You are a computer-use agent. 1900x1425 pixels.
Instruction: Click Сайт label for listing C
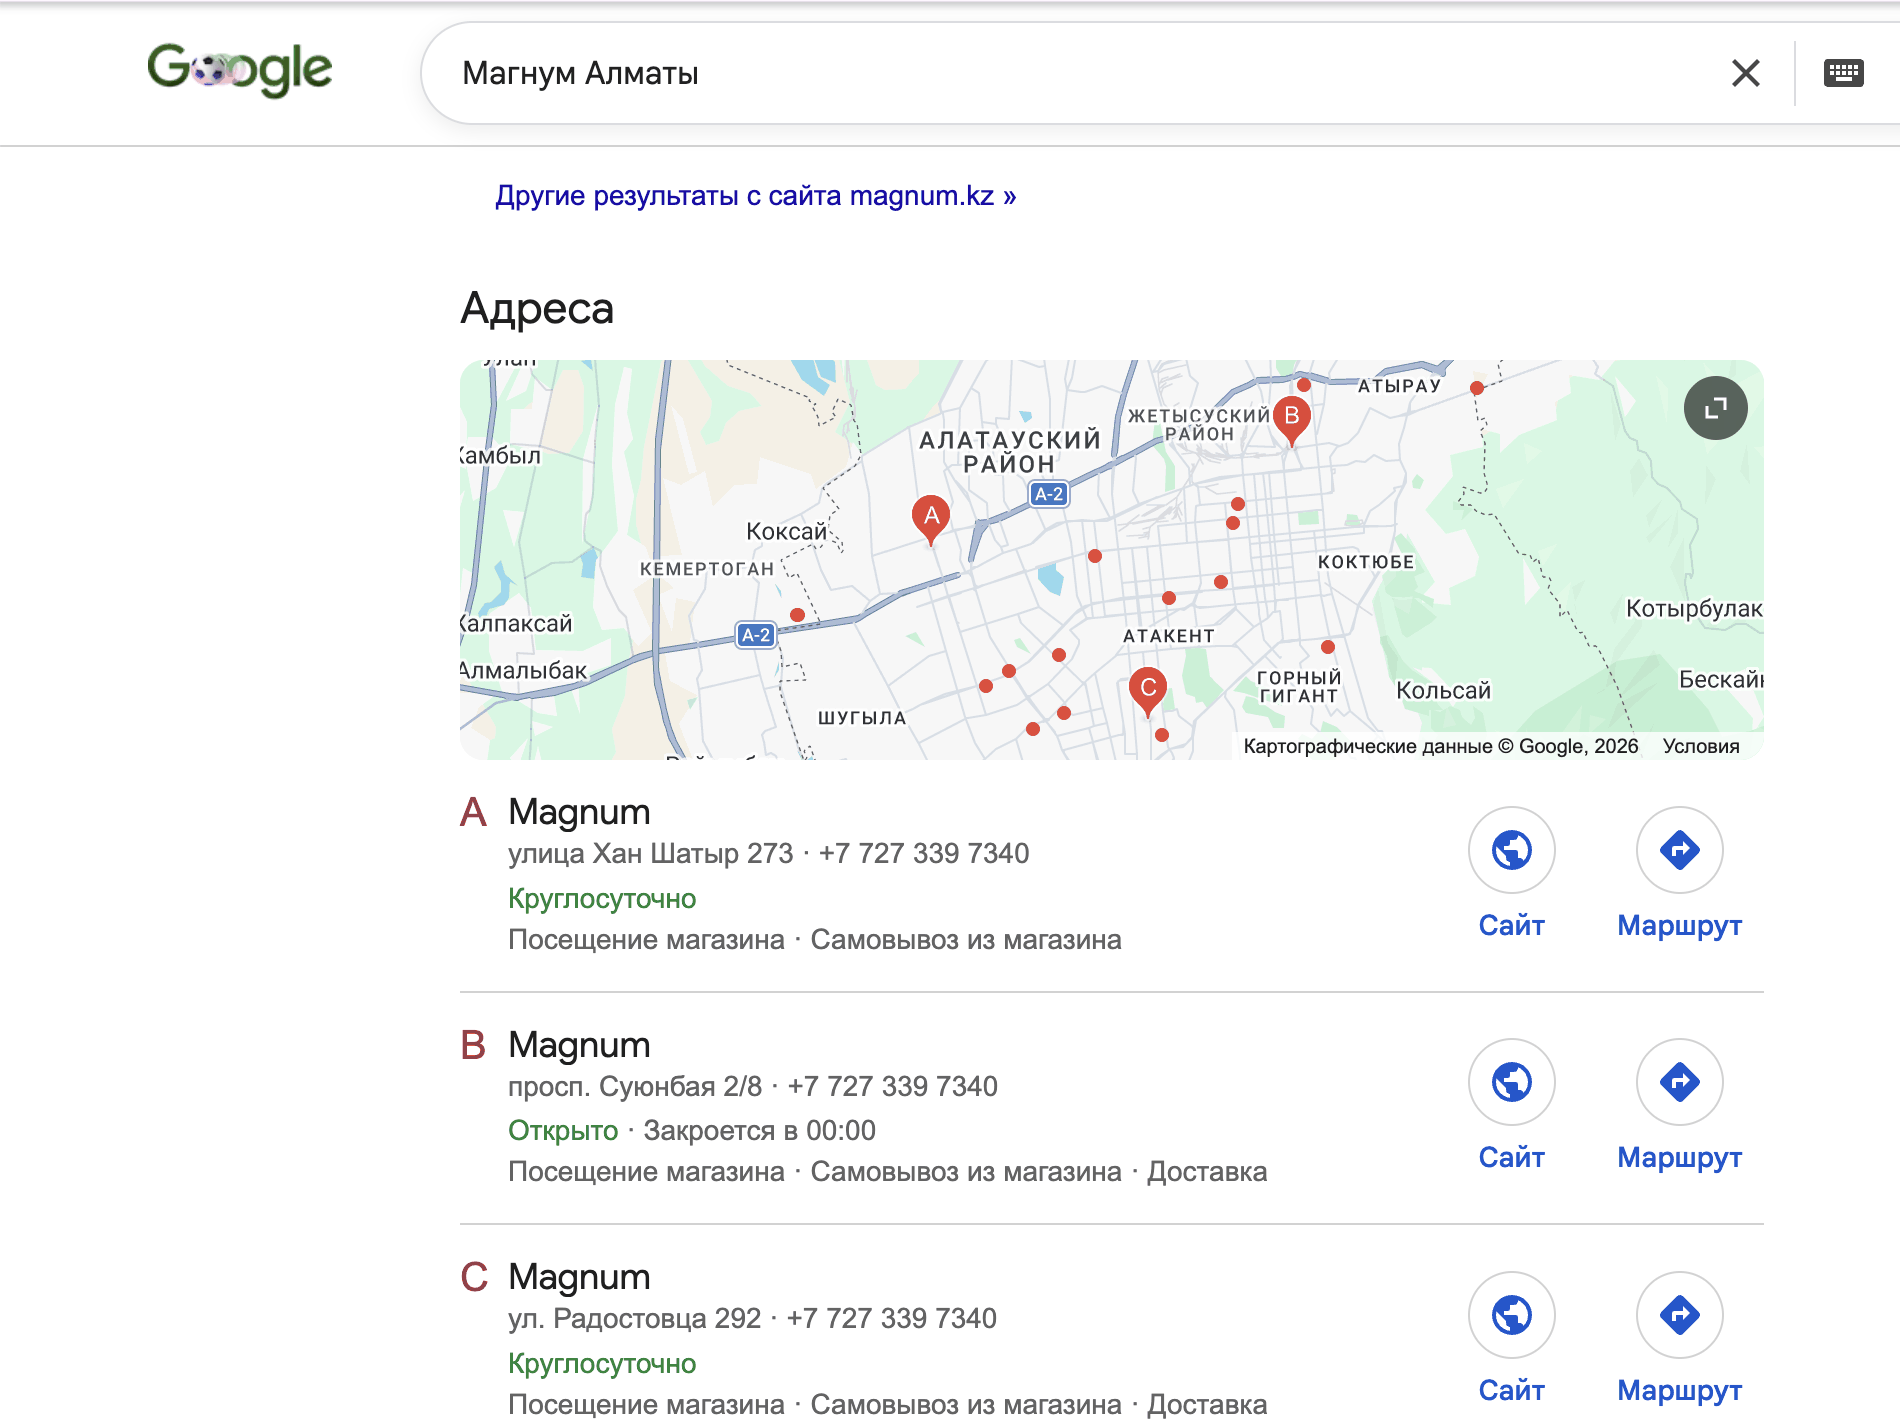point(1511,1390)
